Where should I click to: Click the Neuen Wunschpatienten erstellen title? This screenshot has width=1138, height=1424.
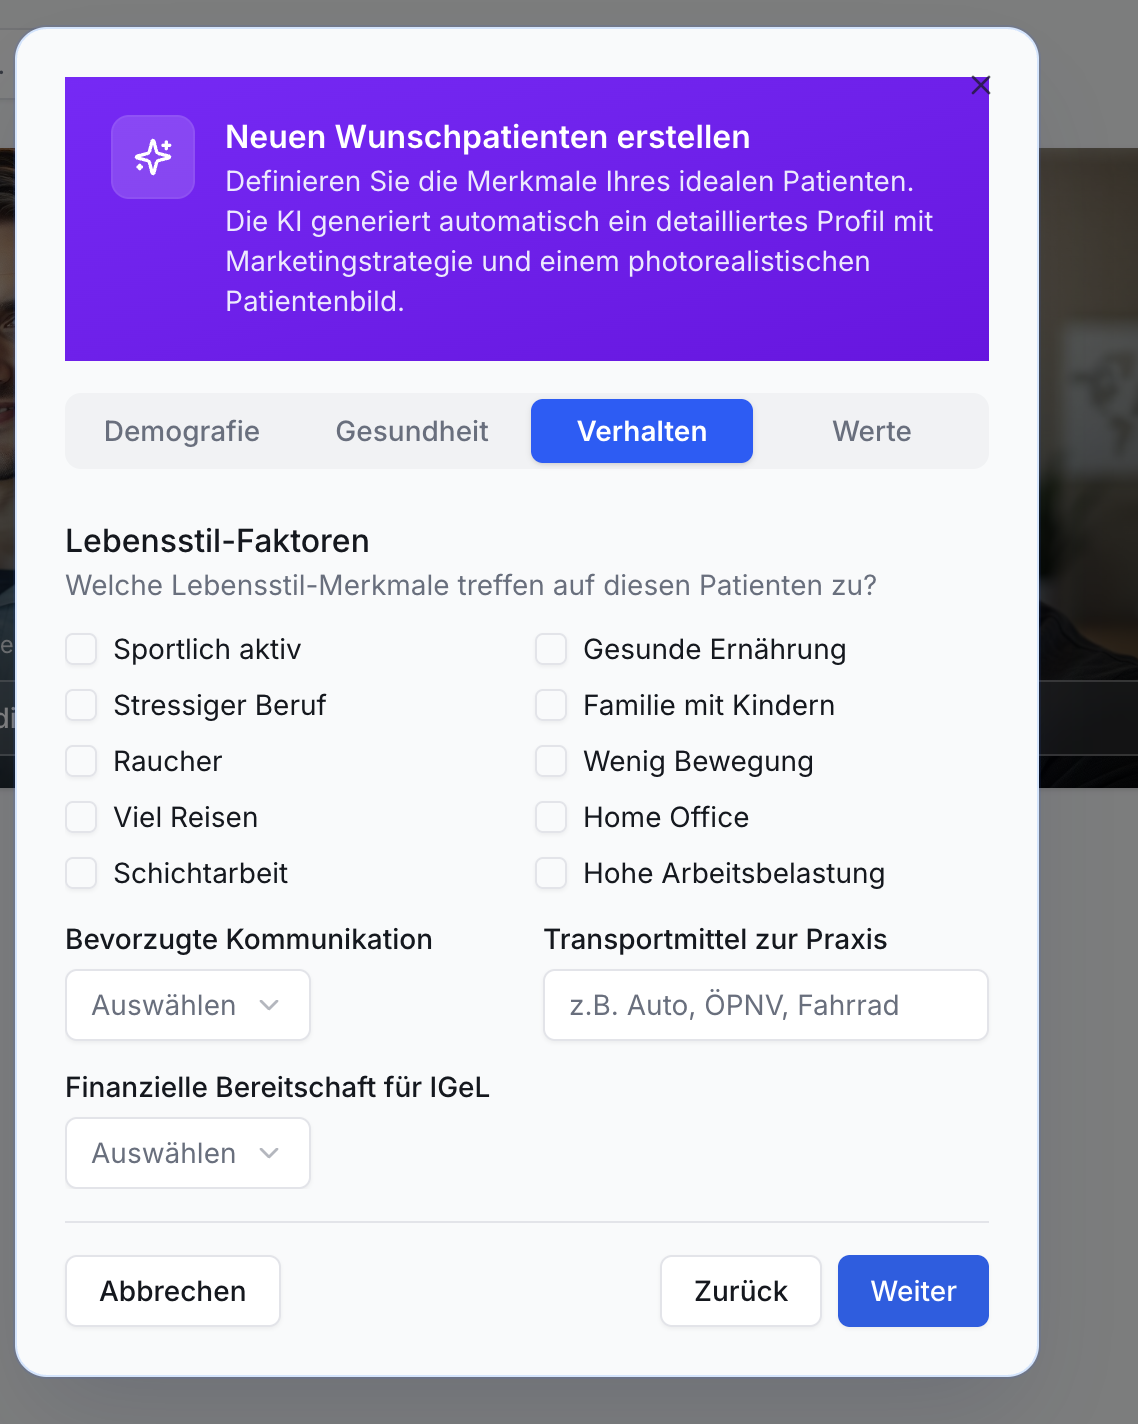click(488, 137)
